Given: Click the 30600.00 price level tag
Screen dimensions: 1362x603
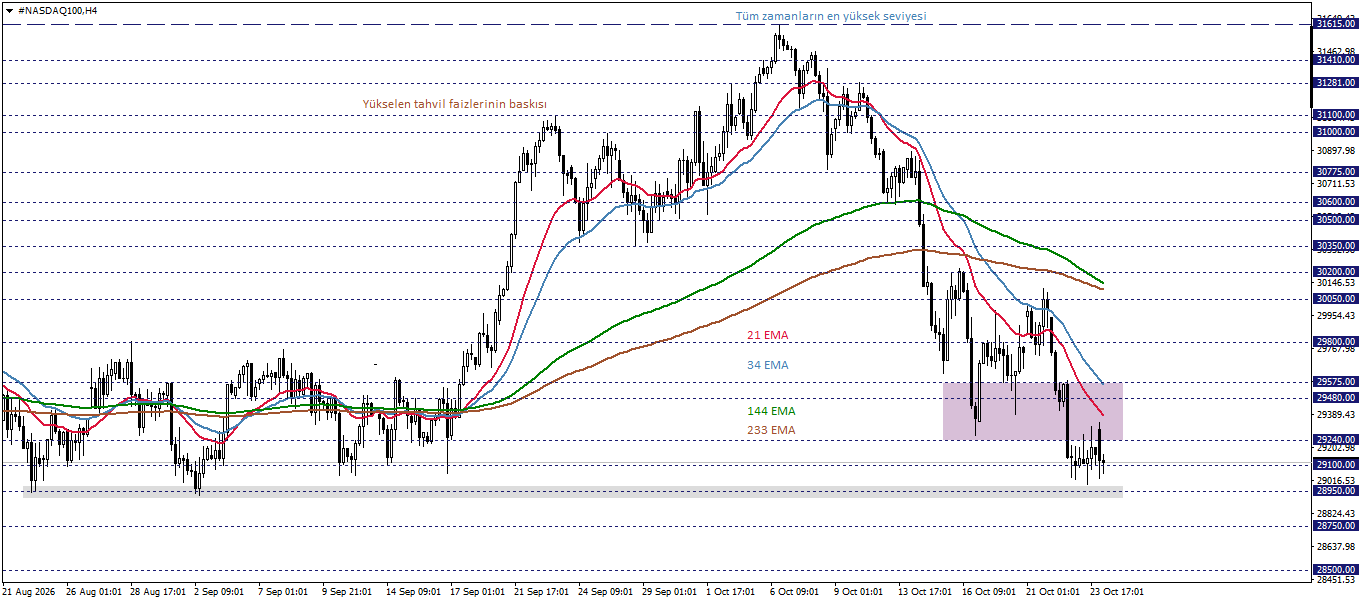Looking at the screenshot, I should point(1336,202).
